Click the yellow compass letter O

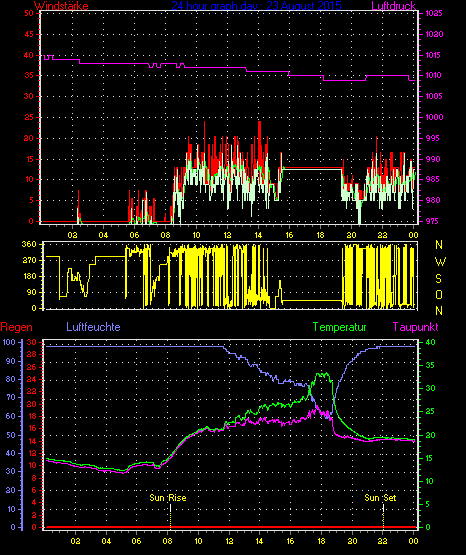click(439, 295)
